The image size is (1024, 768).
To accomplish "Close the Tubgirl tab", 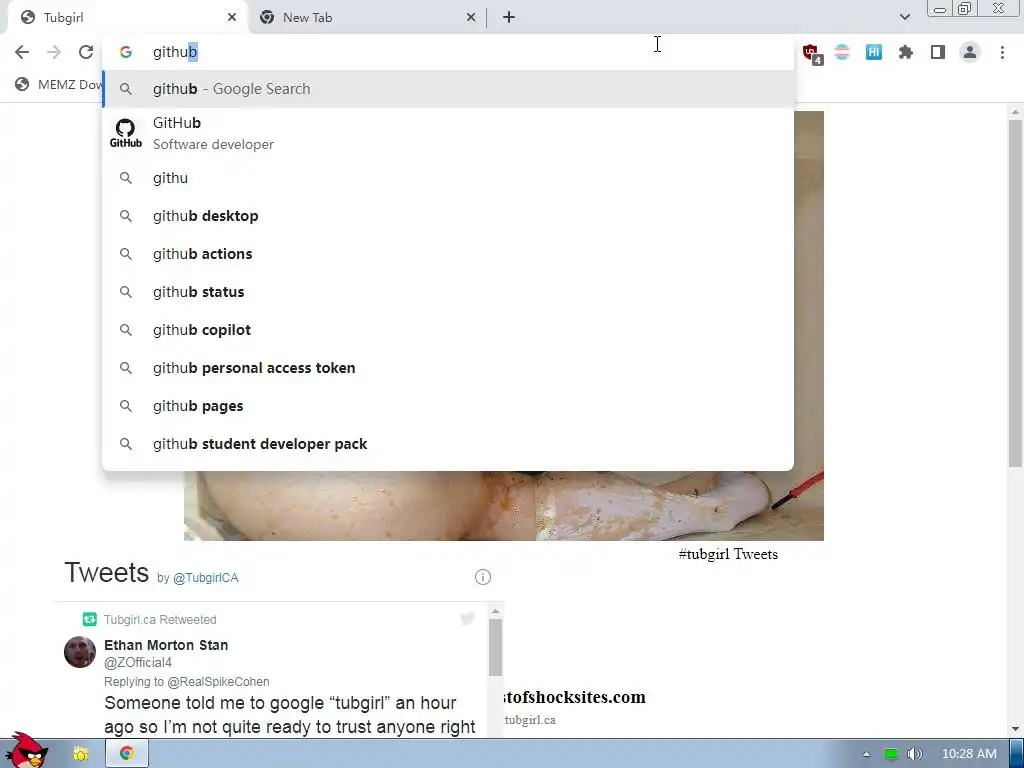I will pos(232,18).
